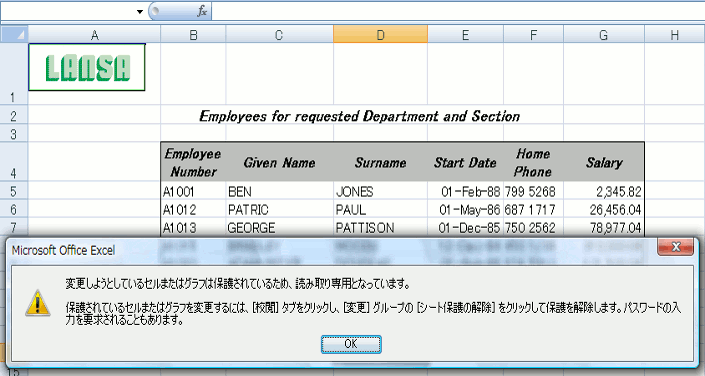Select column A header
Image resolution: width=705 pixels, height=376 pixels.
94,35
